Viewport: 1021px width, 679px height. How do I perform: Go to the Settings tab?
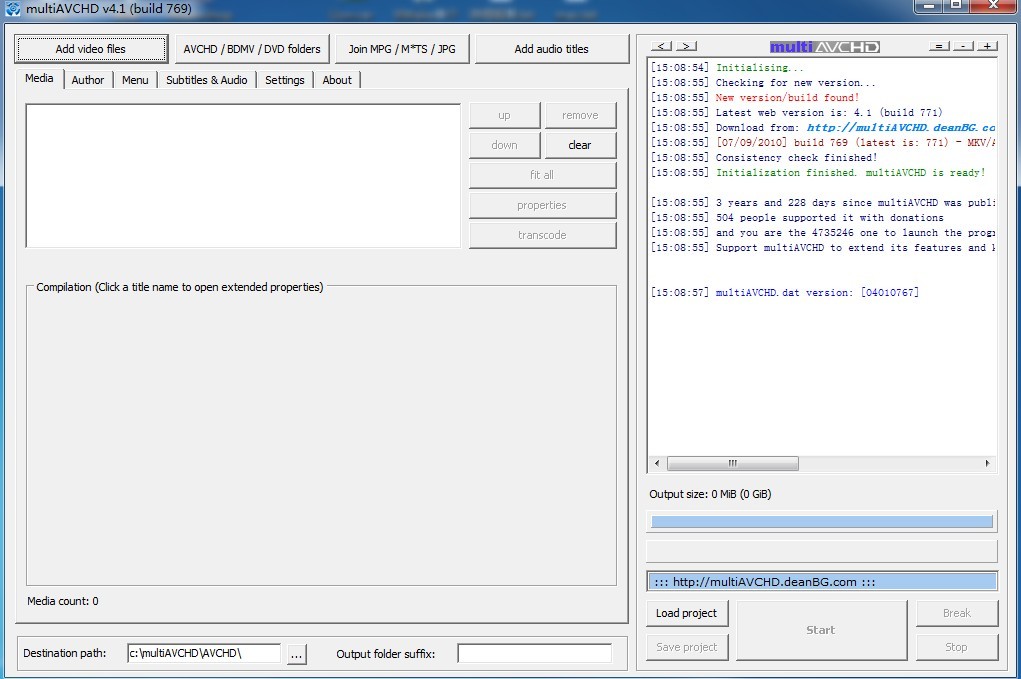pyautogui.click(x=284, y=80)
